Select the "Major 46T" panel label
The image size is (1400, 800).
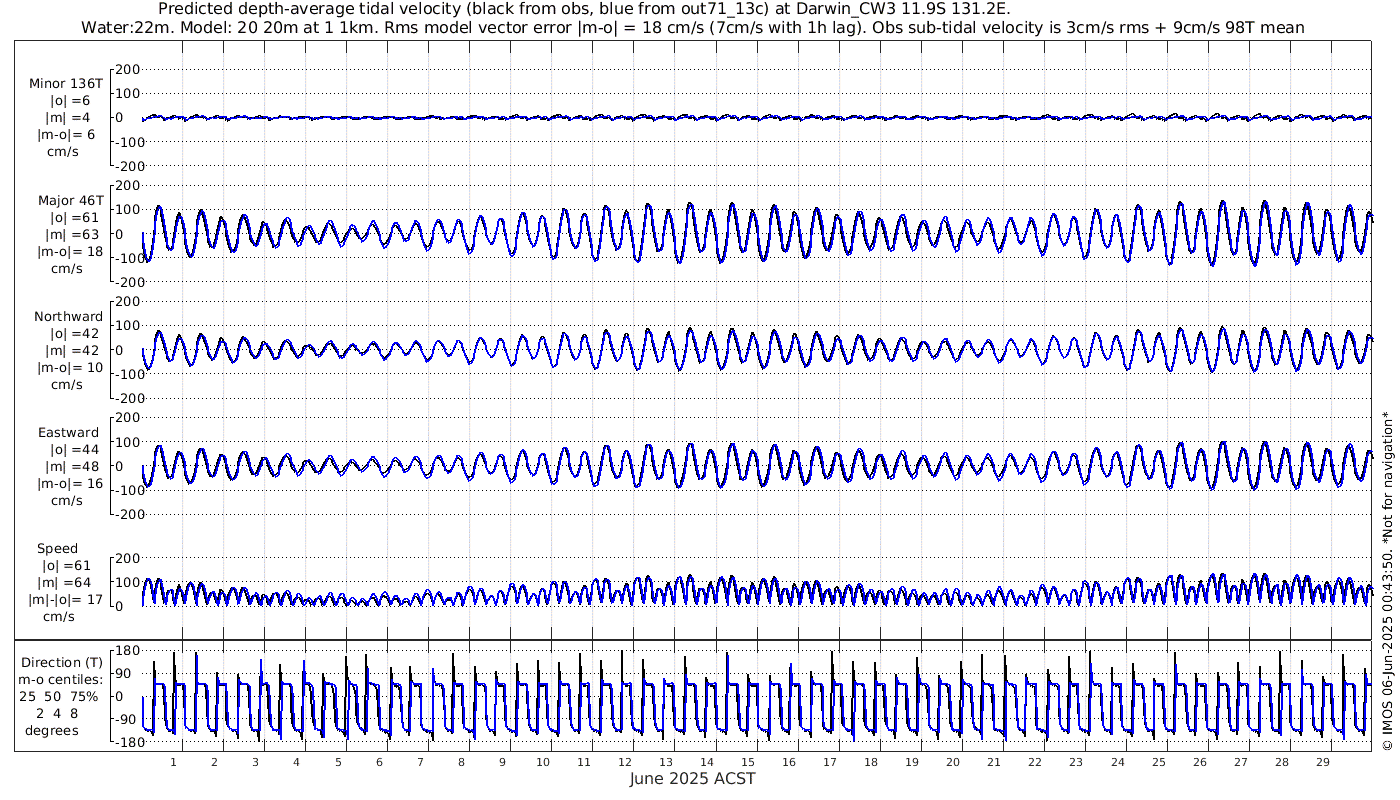70,200
